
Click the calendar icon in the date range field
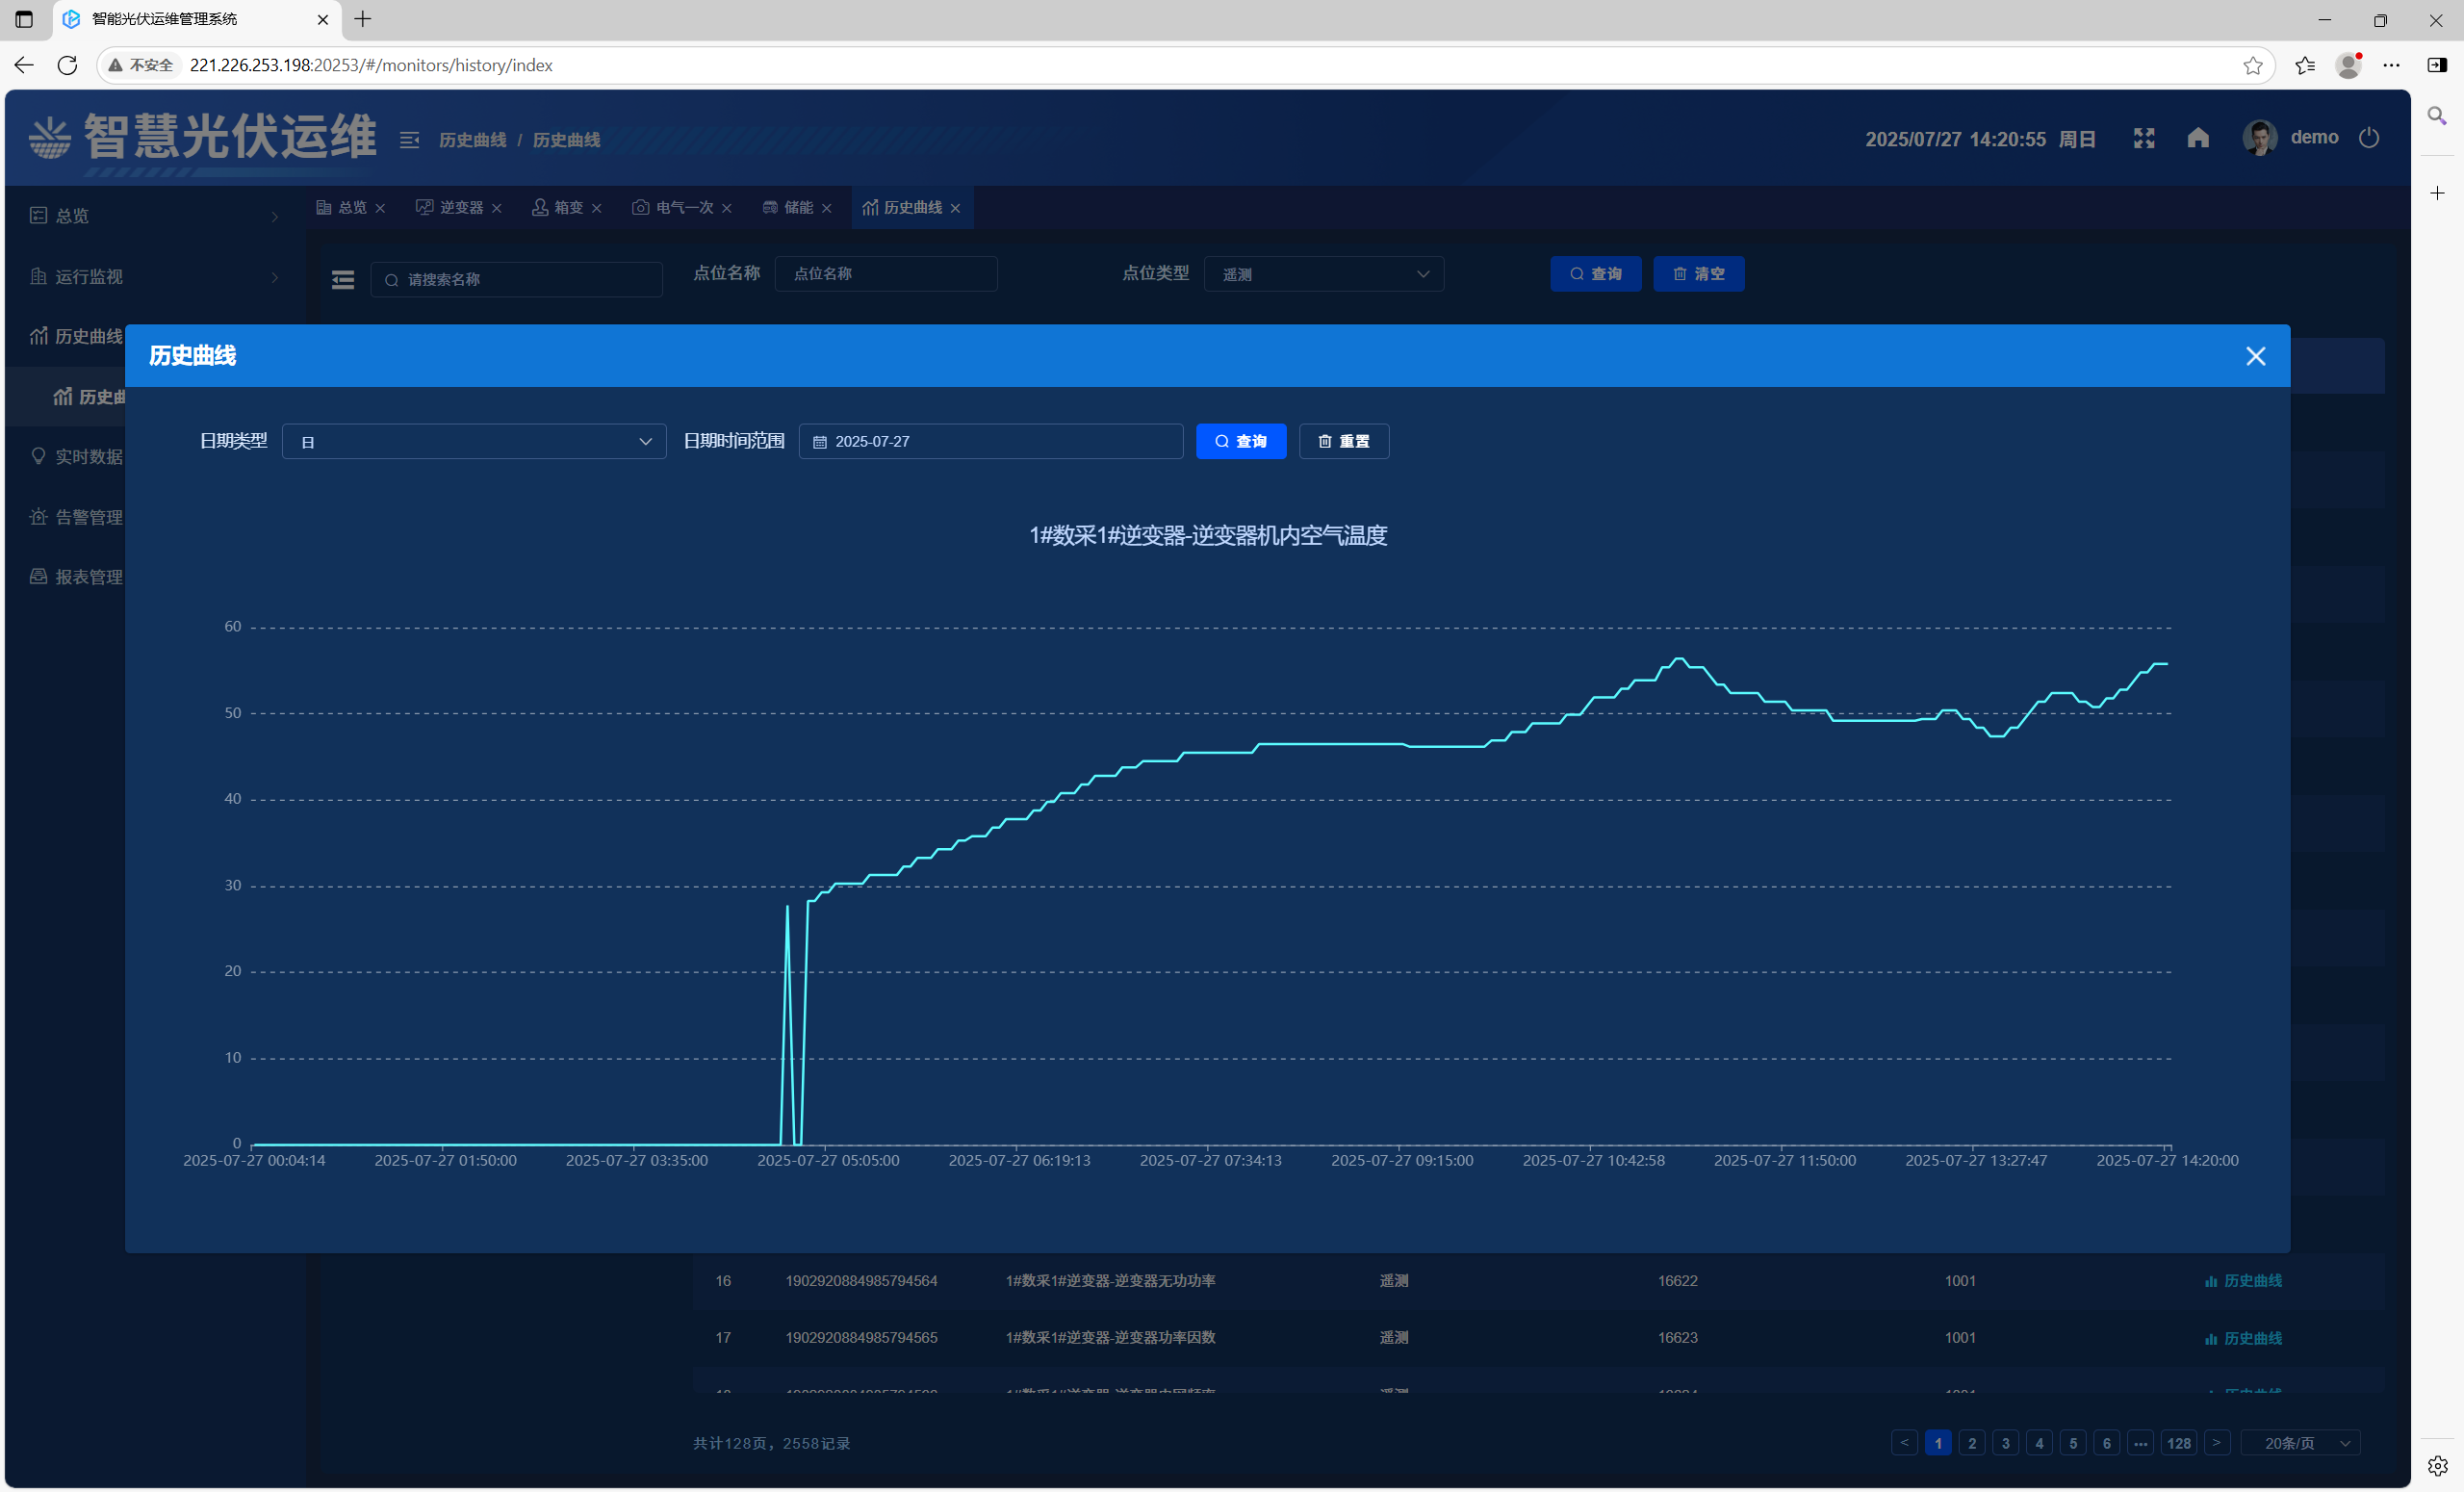[x=820, y=442]
